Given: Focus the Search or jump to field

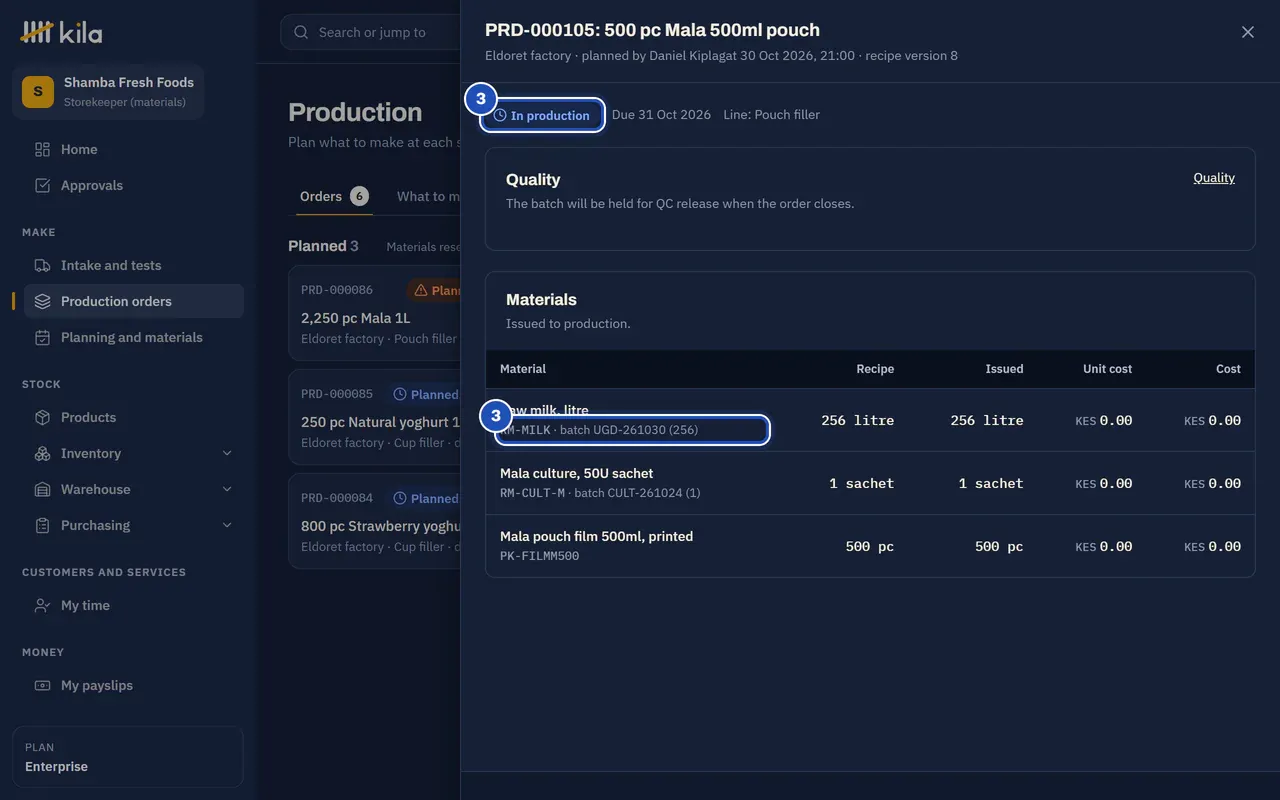Looking at the screenshot, I should [x=370, y=32].
